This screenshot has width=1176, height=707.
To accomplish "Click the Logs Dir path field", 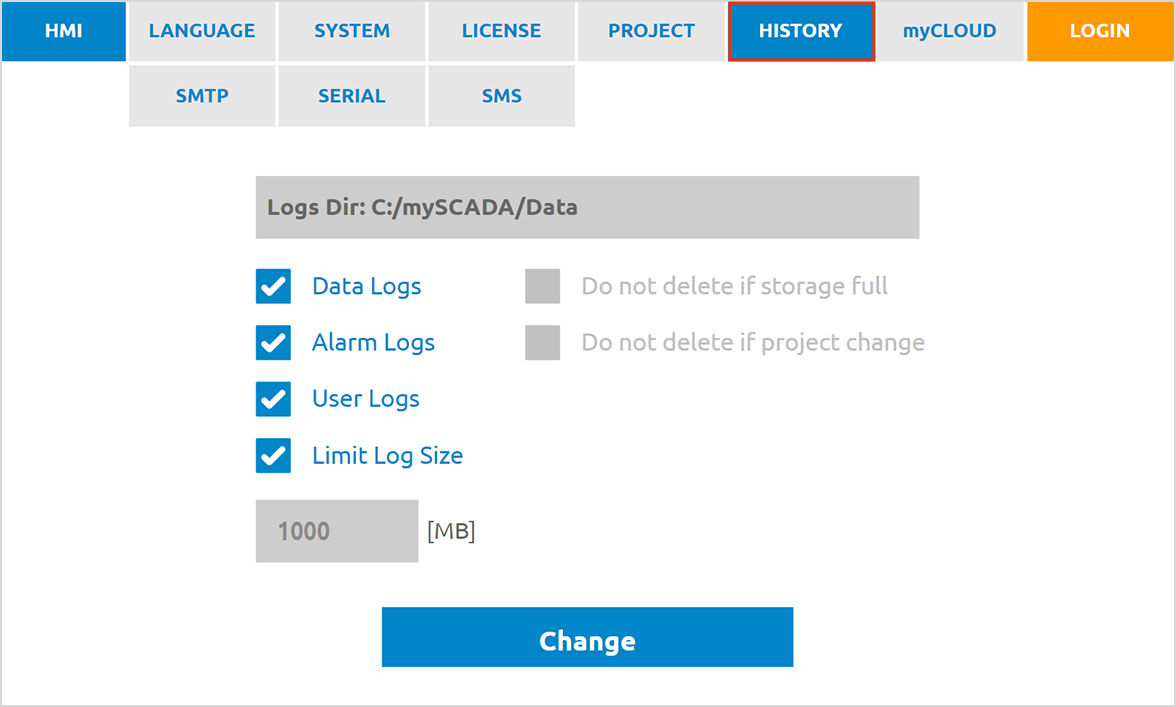I will tap(587, 208).
